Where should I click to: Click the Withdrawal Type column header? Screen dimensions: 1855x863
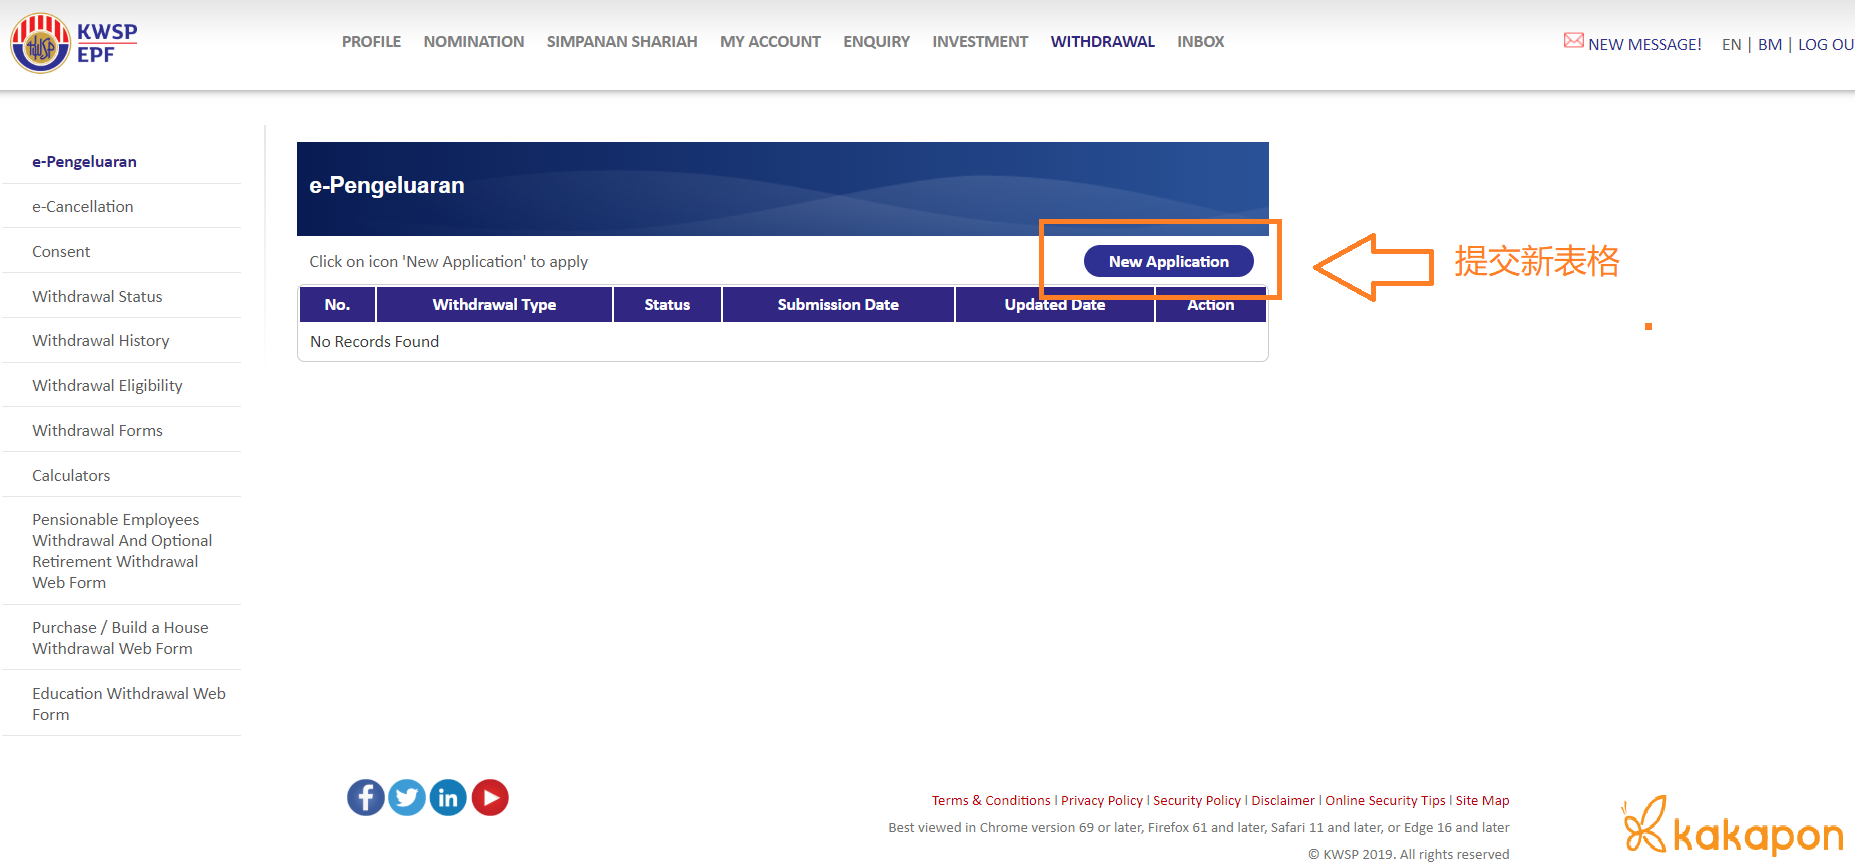[x=494, y=305]
